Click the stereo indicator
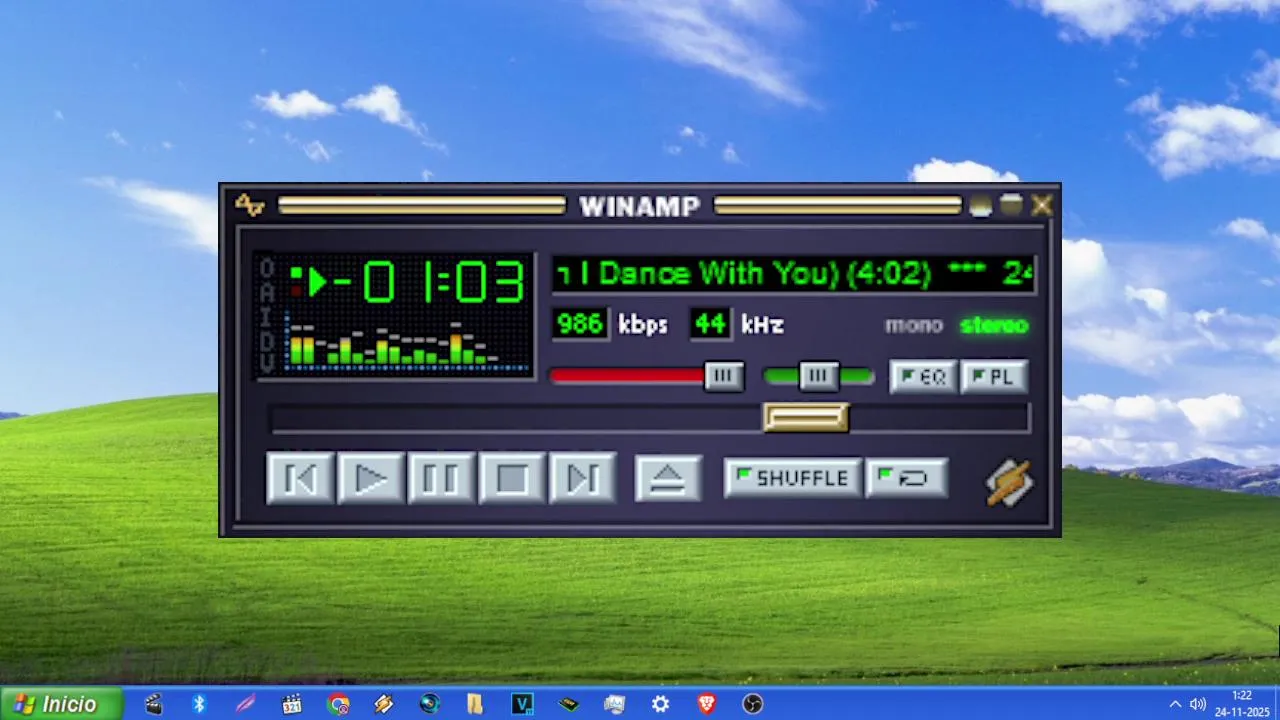Screen dimensions: 1280x720 pyautogui.click(x=994, y=325)
